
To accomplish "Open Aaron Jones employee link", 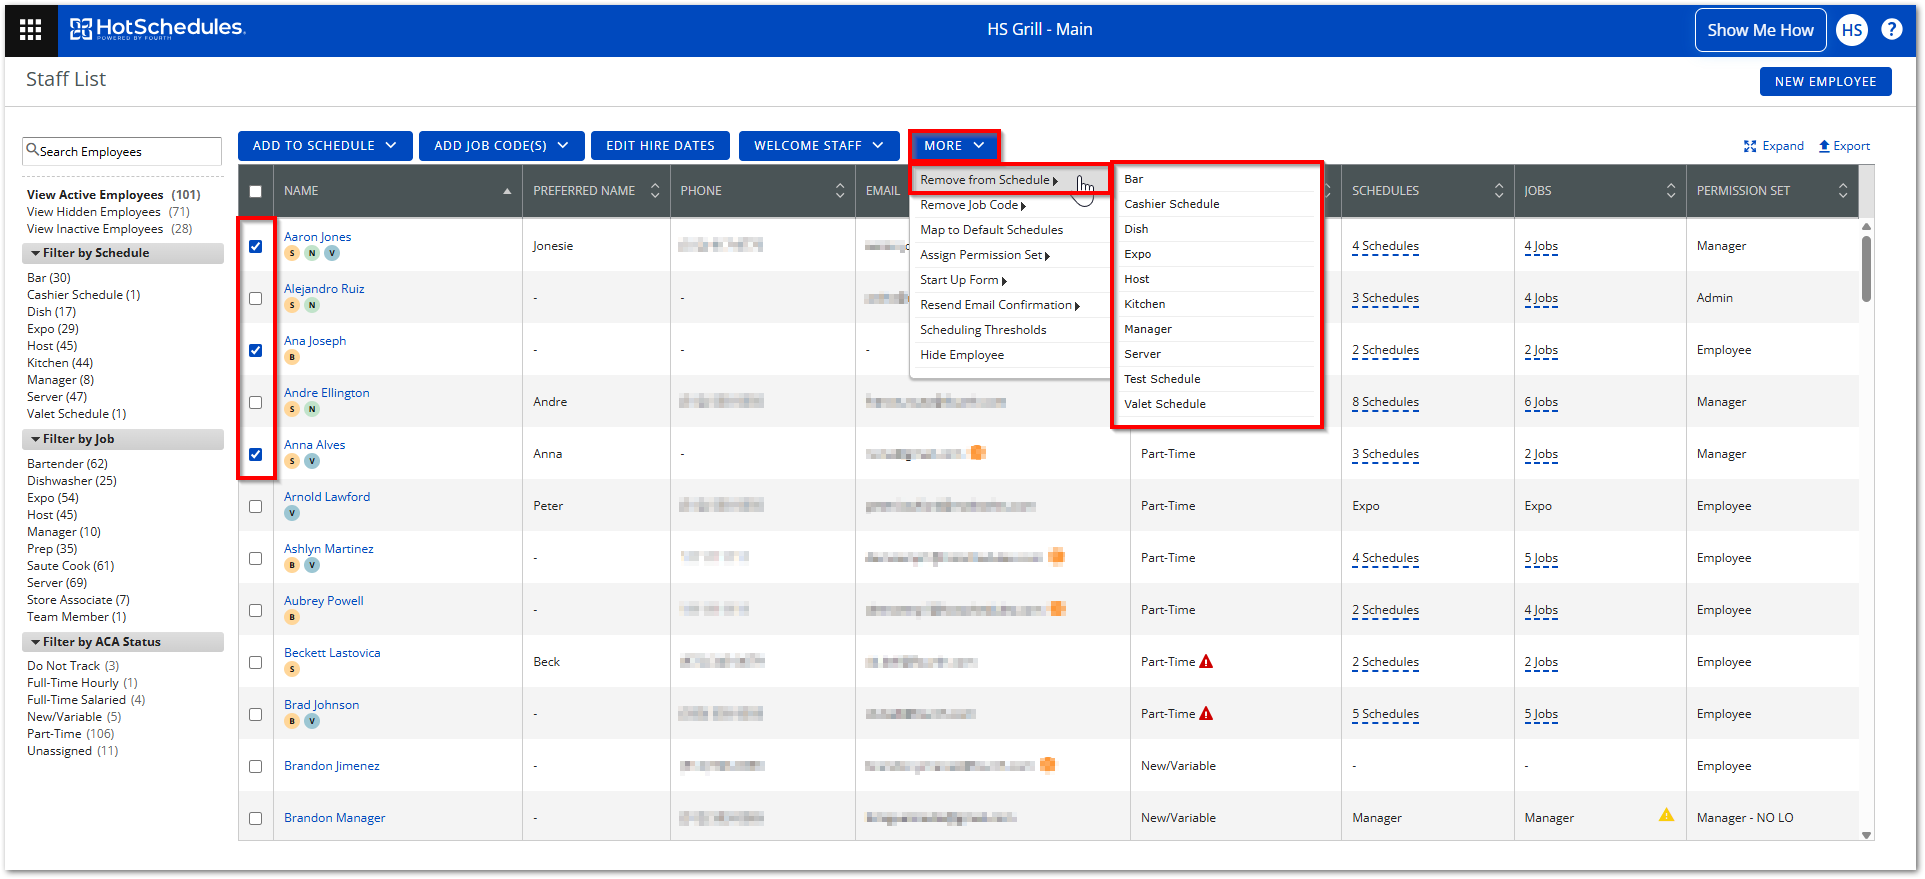I will pos(317,237).
